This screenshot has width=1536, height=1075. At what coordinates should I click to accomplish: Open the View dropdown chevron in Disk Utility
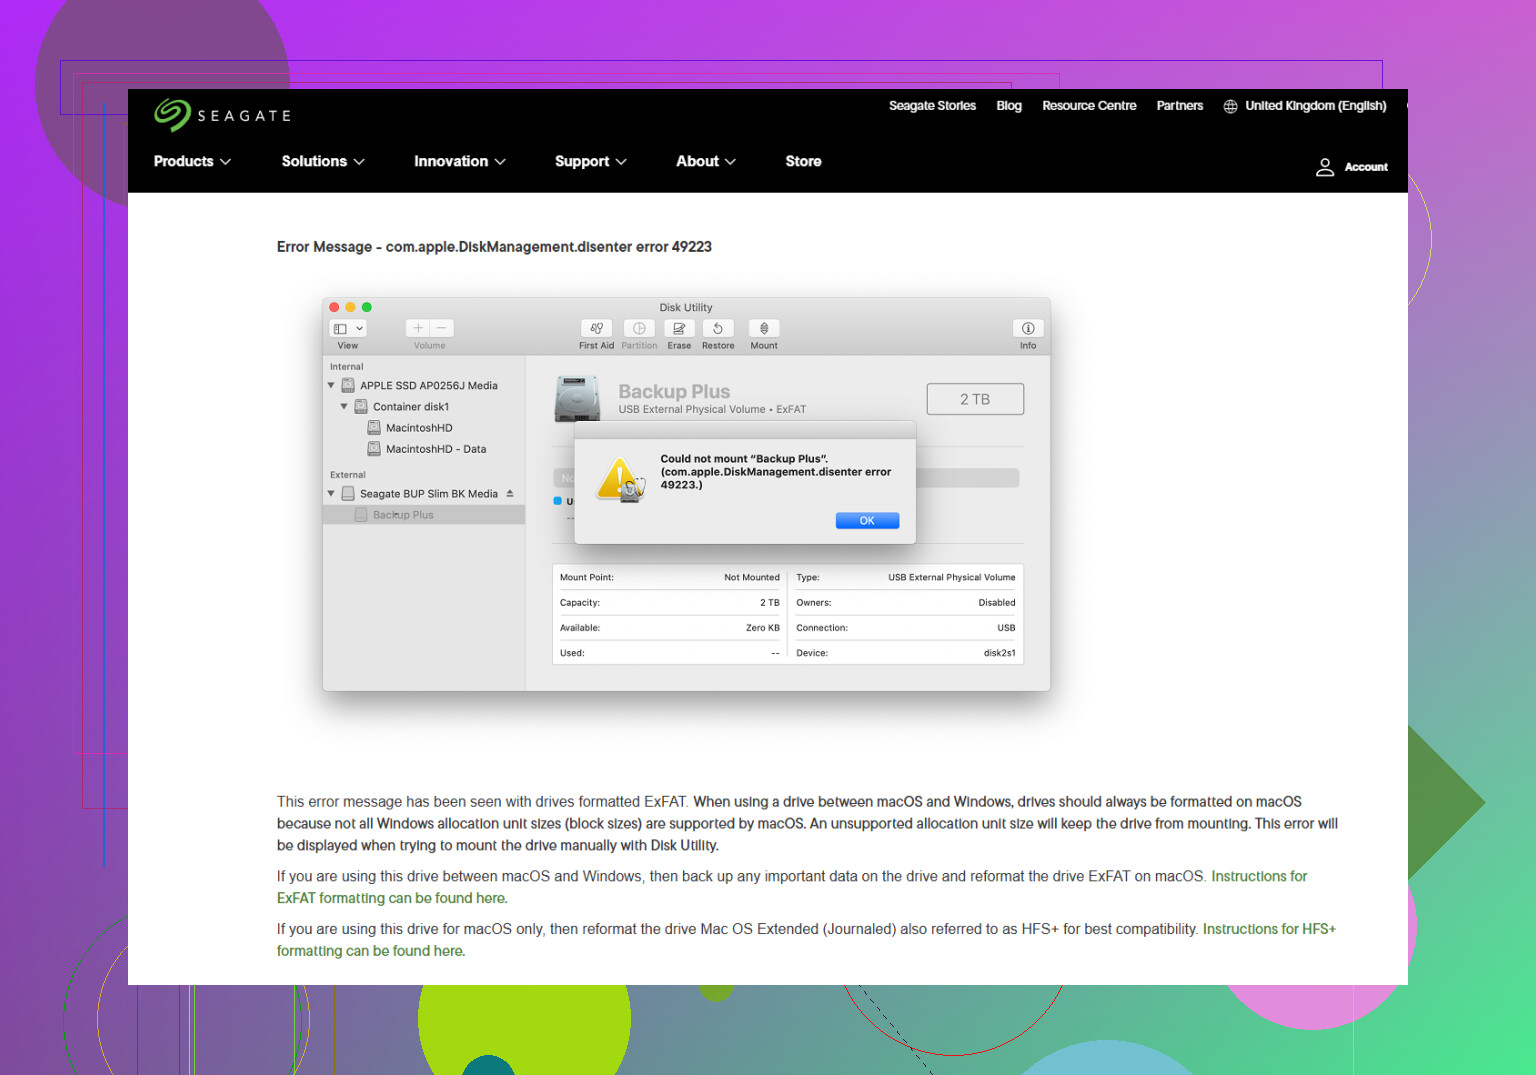360,328
